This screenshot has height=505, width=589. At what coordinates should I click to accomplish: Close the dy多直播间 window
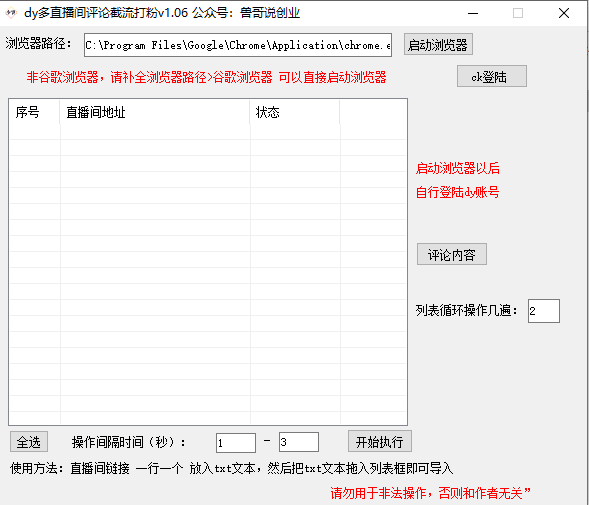(563, 13)
